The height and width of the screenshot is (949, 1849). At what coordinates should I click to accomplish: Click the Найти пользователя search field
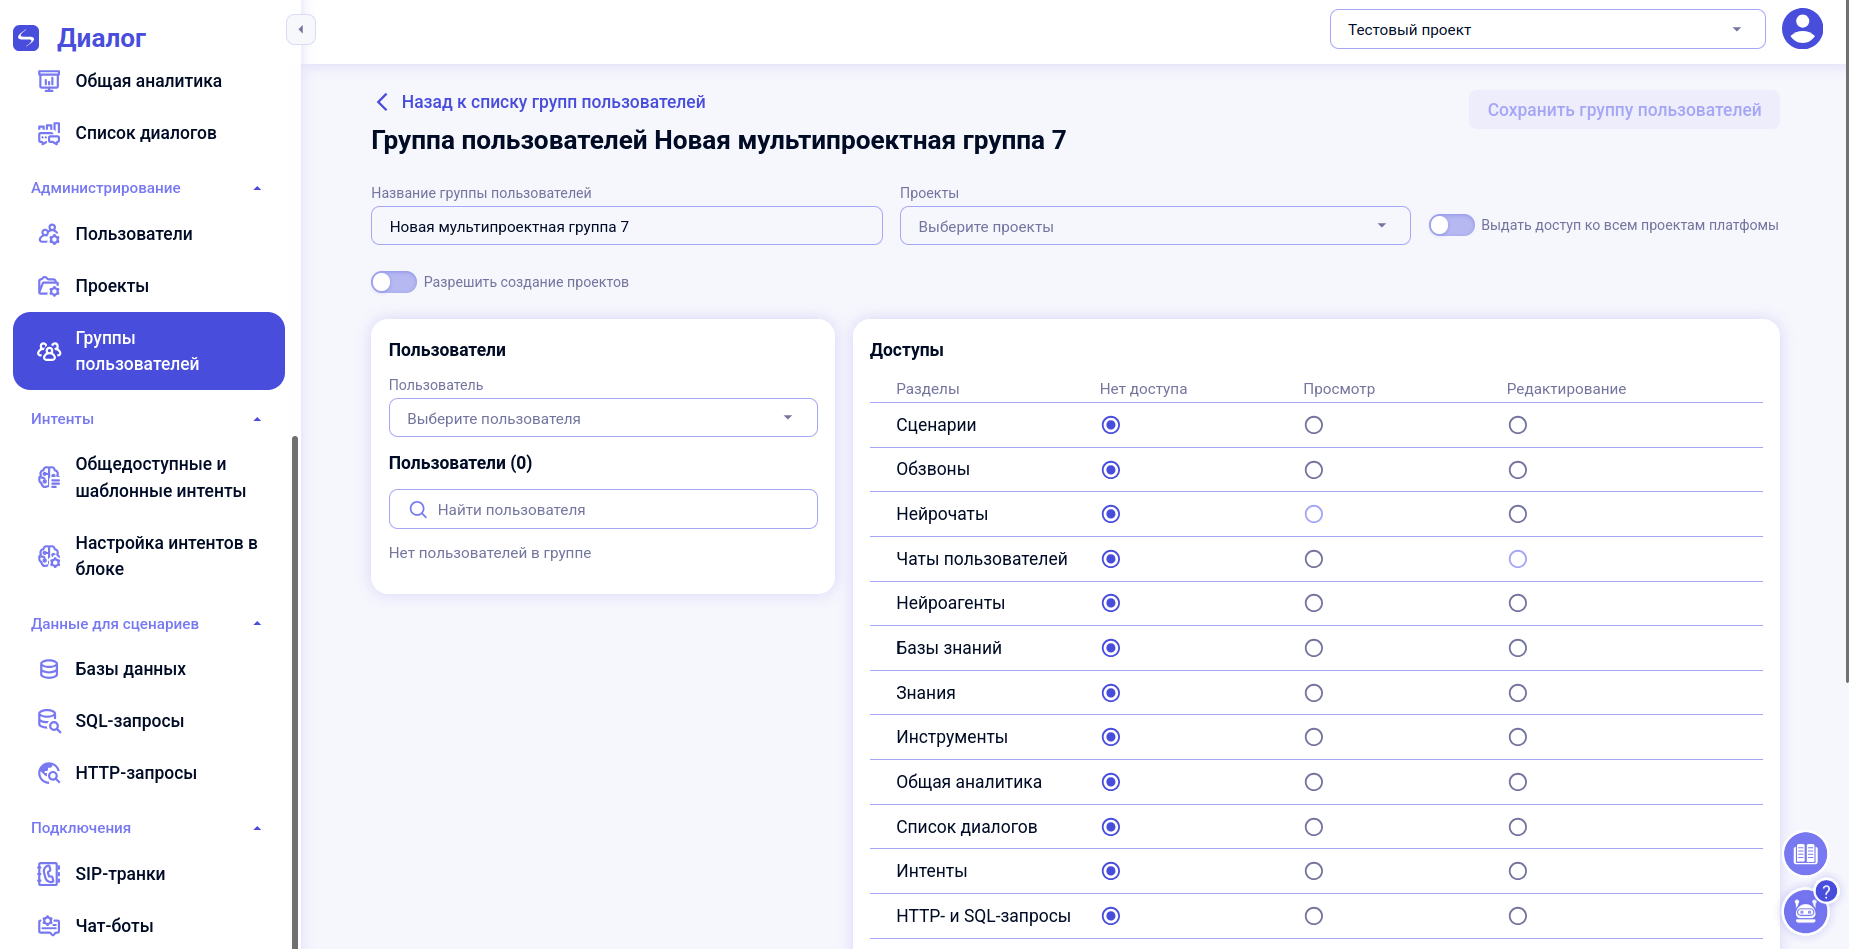[x=603, y=509]
